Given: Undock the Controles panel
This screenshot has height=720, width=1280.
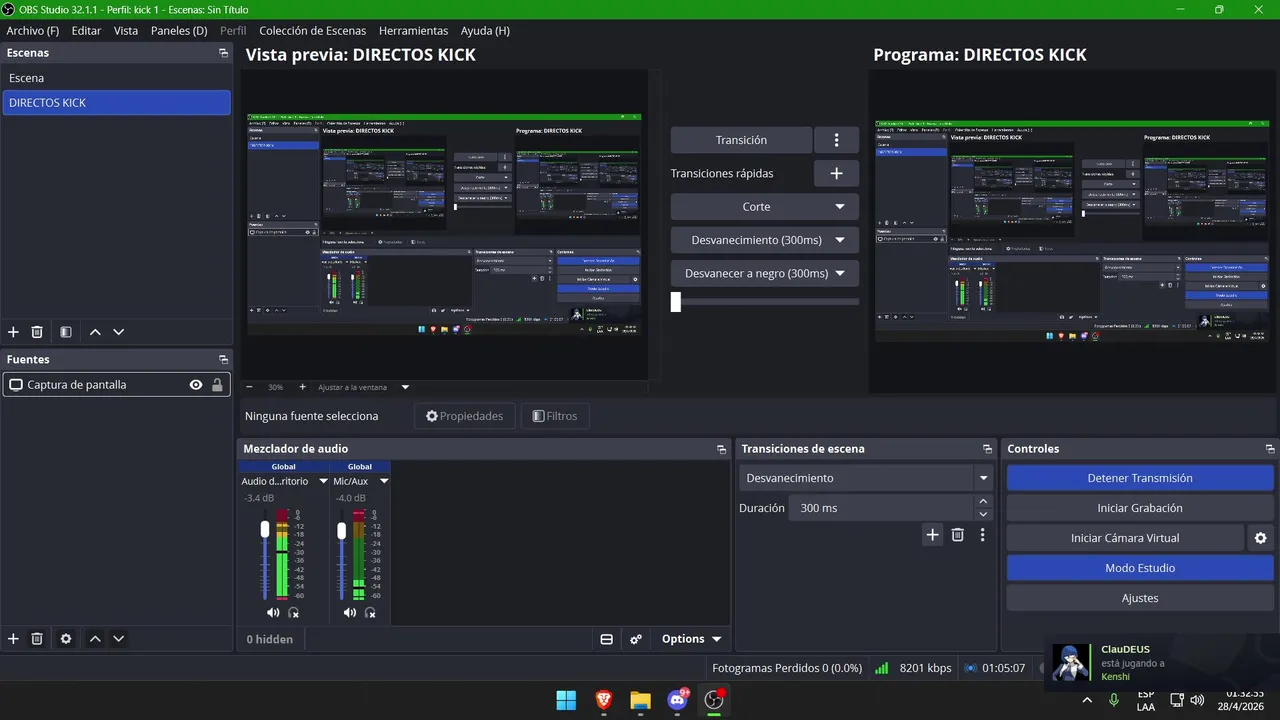Looking at the screenshot, I should coord(1270,449).
